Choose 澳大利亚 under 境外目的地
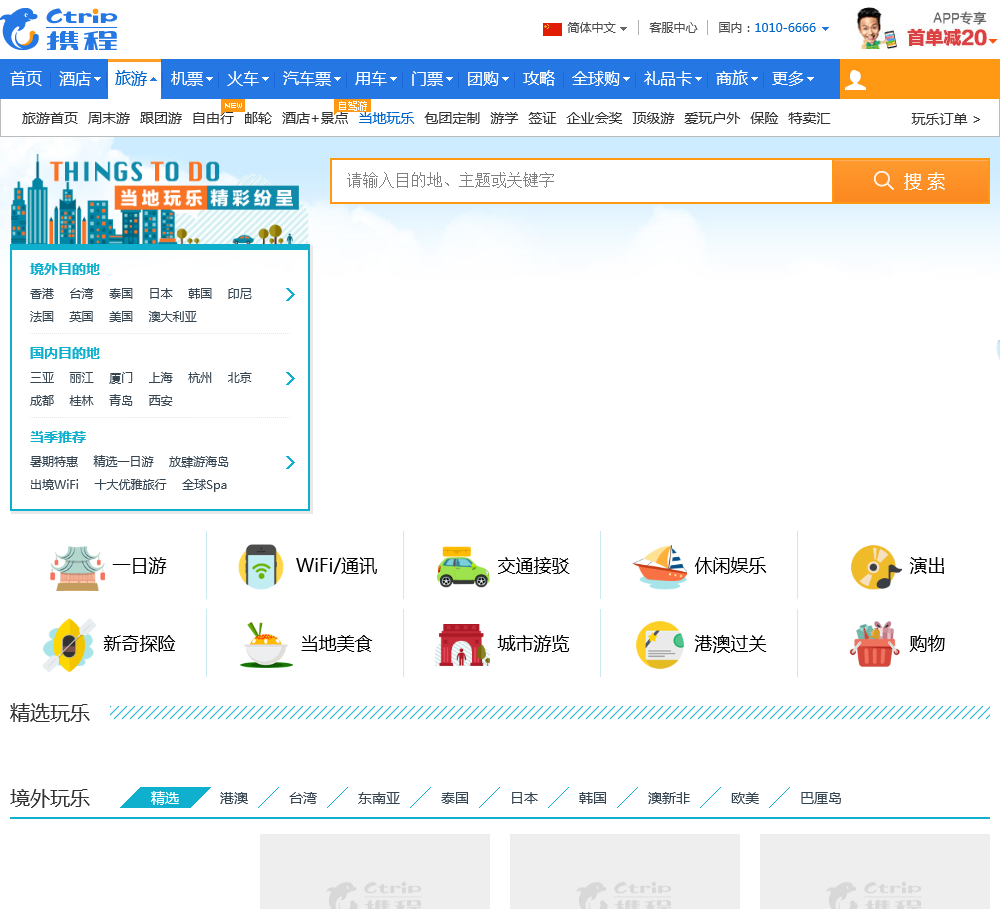Image resolution: width=1000 pixels, height=909 pixels. tap(172, 317)
